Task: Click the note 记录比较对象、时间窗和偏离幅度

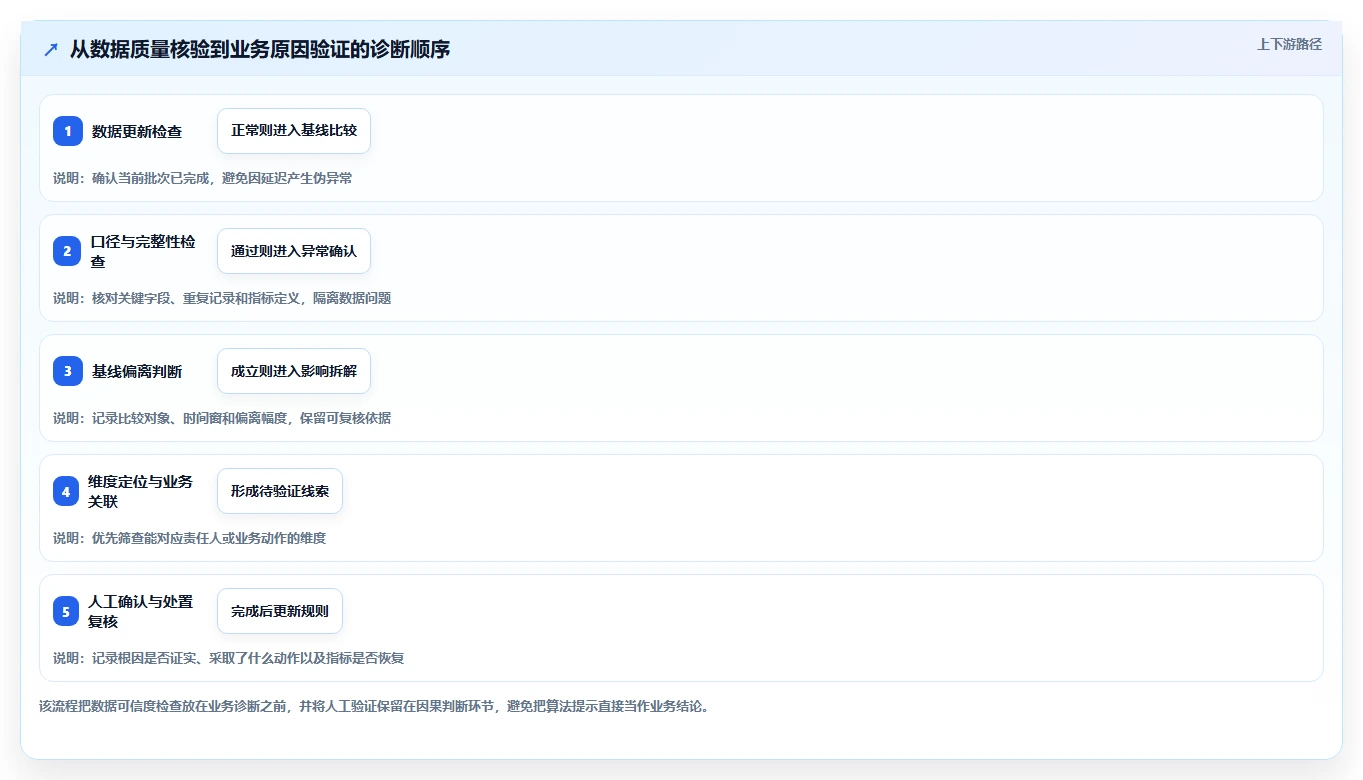Action: [x=188, y=418]
